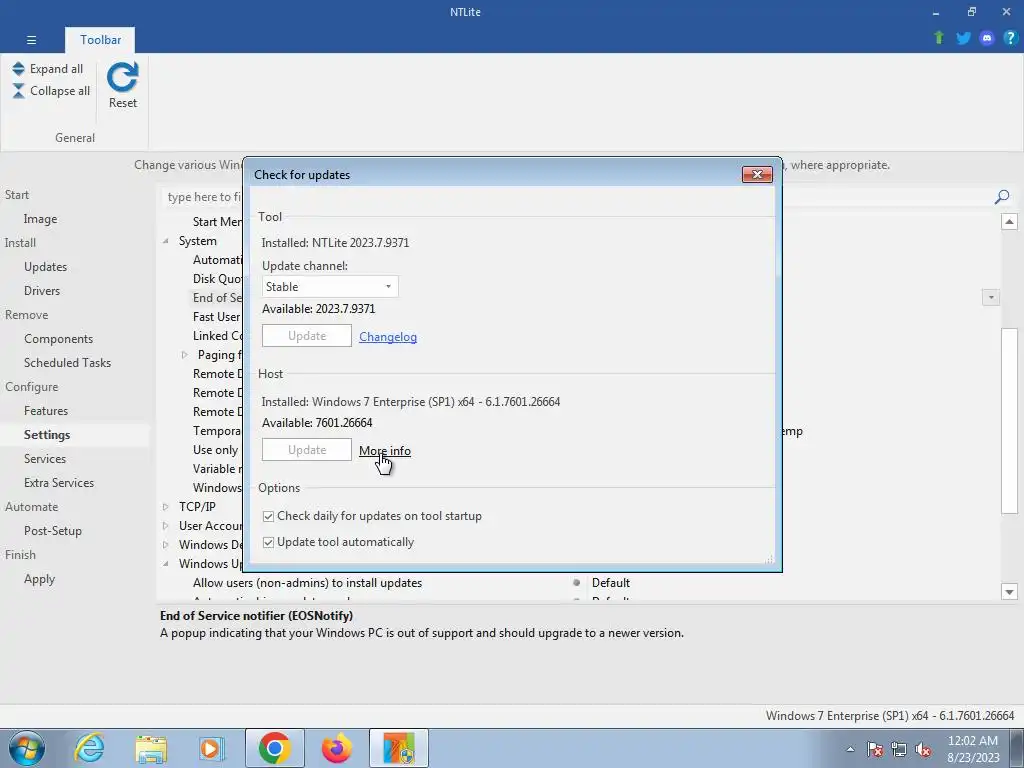The width and height of the screenshot is (1024, 768).
Task: Click the Tool section Update button
Action: point(307,336)
